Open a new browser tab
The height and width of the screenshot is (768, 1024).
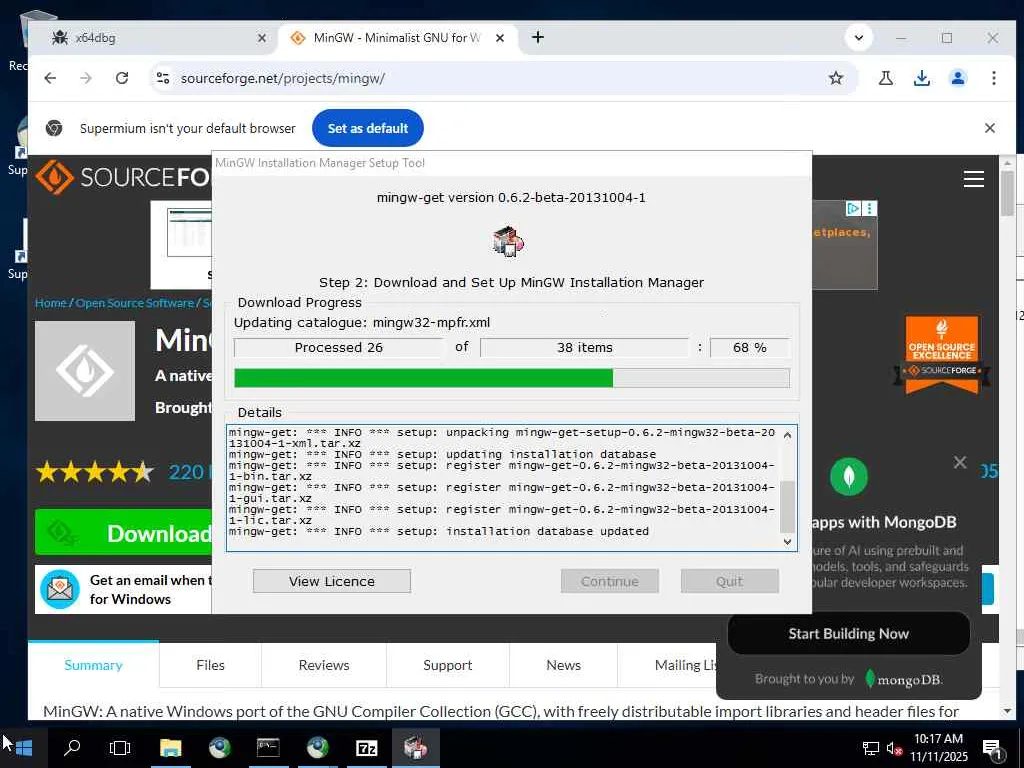537,38
